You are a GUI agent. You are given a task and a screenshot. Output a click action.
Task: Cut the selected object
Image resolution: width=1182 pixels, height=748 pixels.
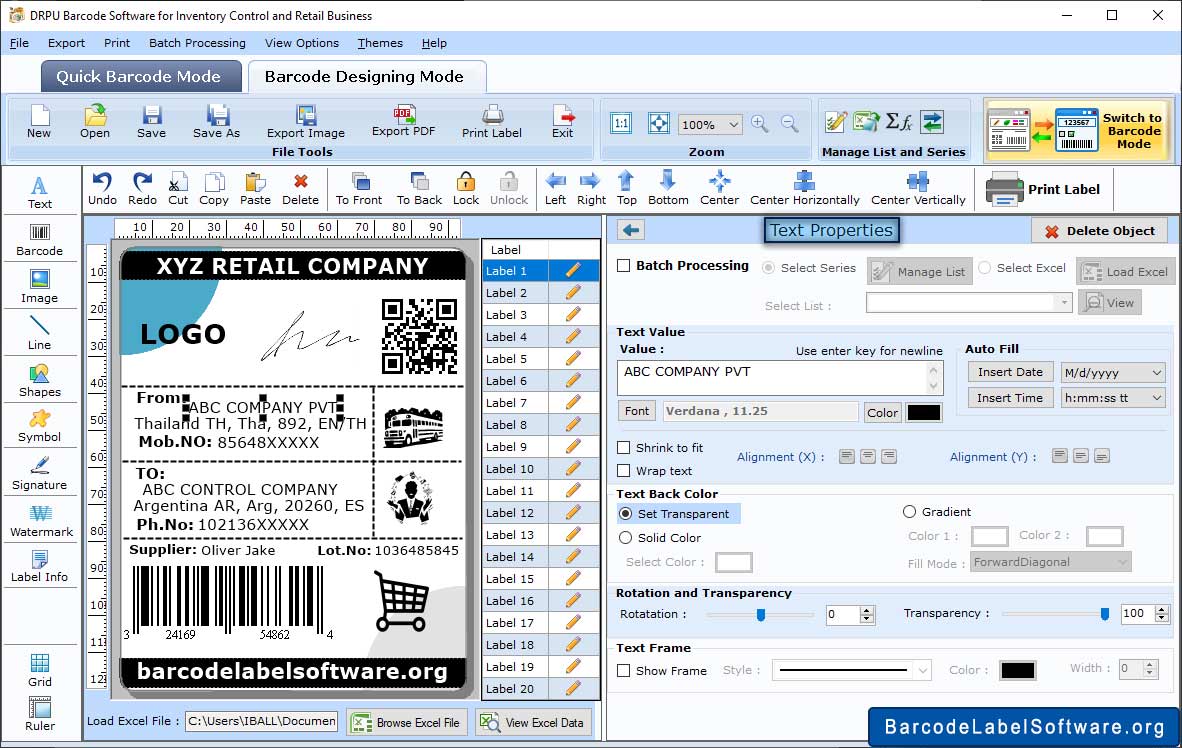point(178,189)
